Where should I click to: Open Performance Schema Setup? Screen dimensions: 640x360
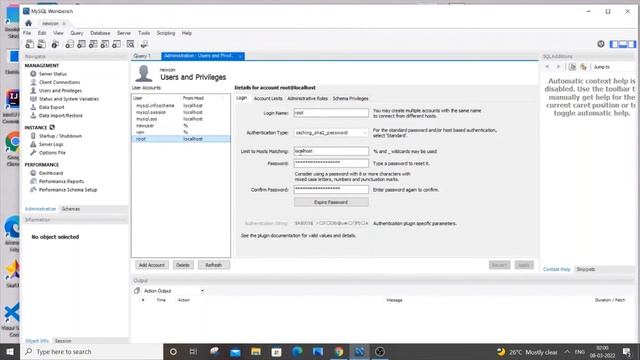[x=68, y=190]
